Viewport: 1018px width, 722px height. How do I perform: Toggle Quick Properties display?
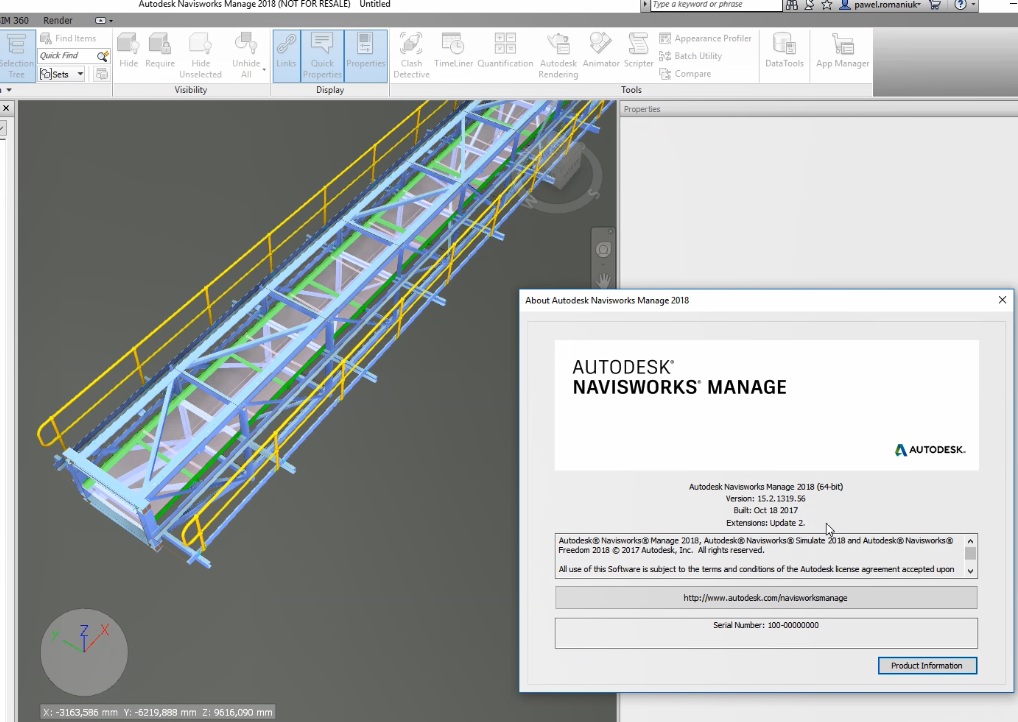coord(322,52)
